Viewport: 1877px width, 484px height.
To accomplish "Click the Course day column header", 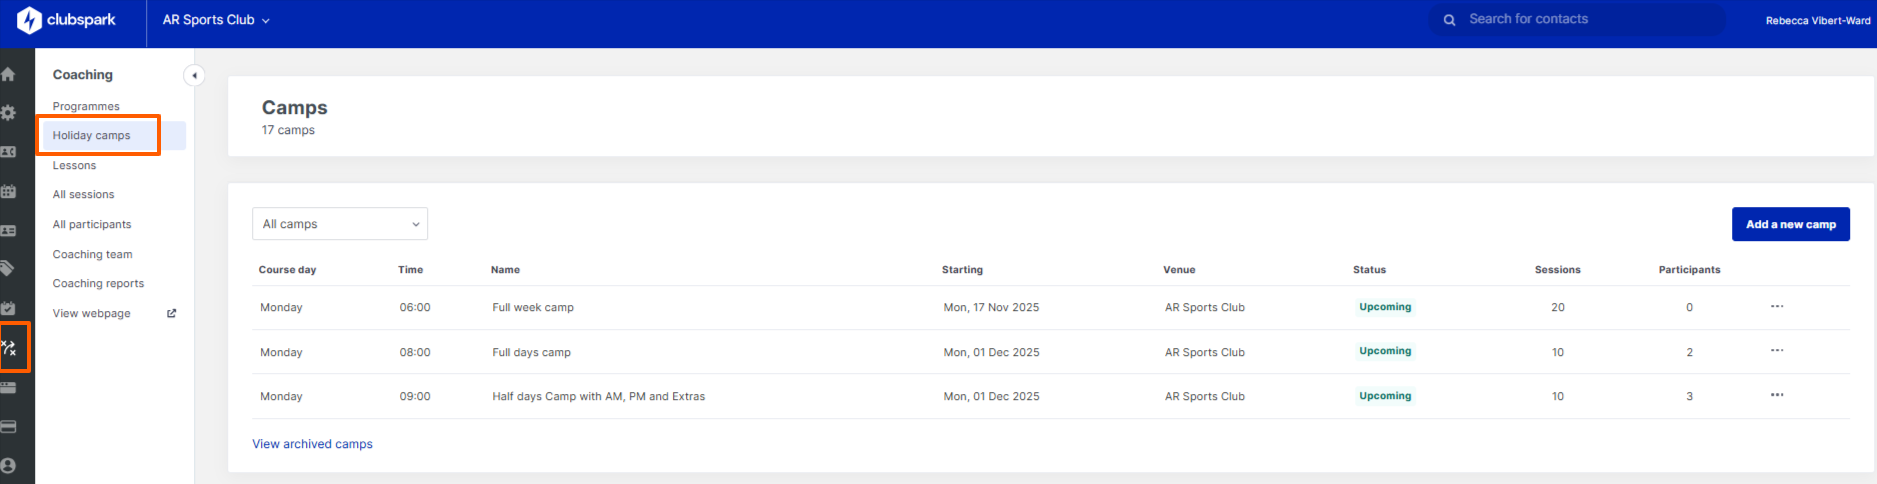I will pyautogui.click(x=287, y=269).
